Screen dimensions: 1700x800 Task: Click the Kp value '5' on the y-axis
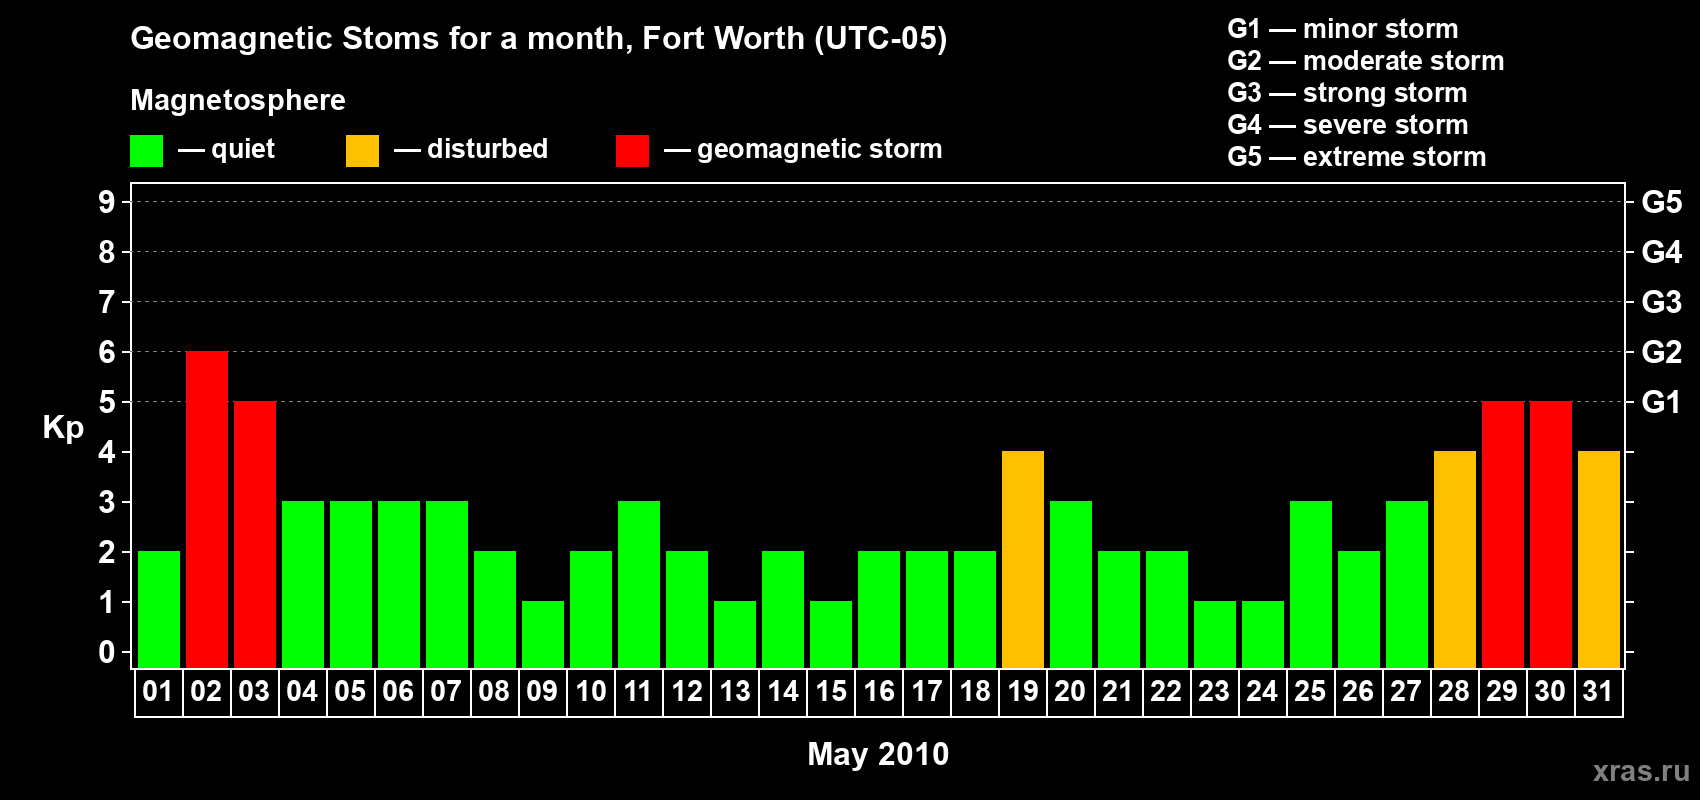107,402
